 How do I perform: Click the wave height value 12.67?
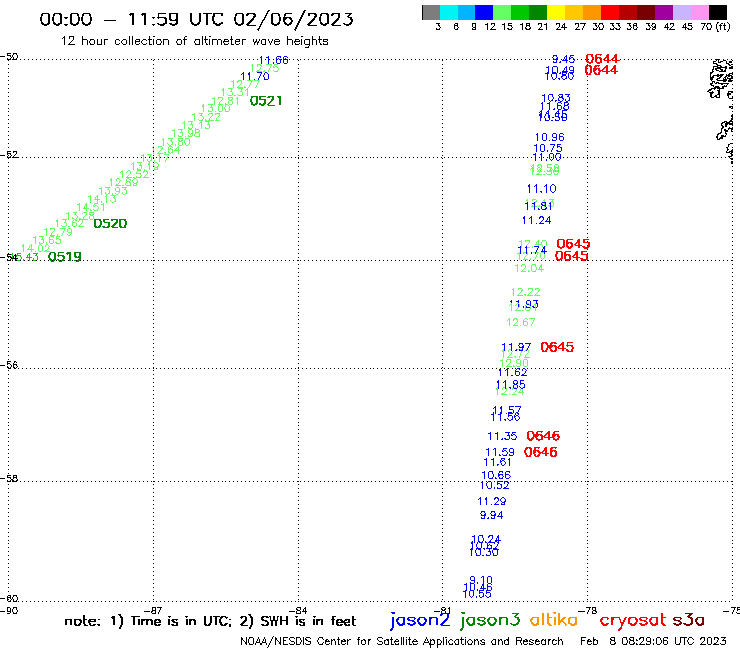pos(521,322)
